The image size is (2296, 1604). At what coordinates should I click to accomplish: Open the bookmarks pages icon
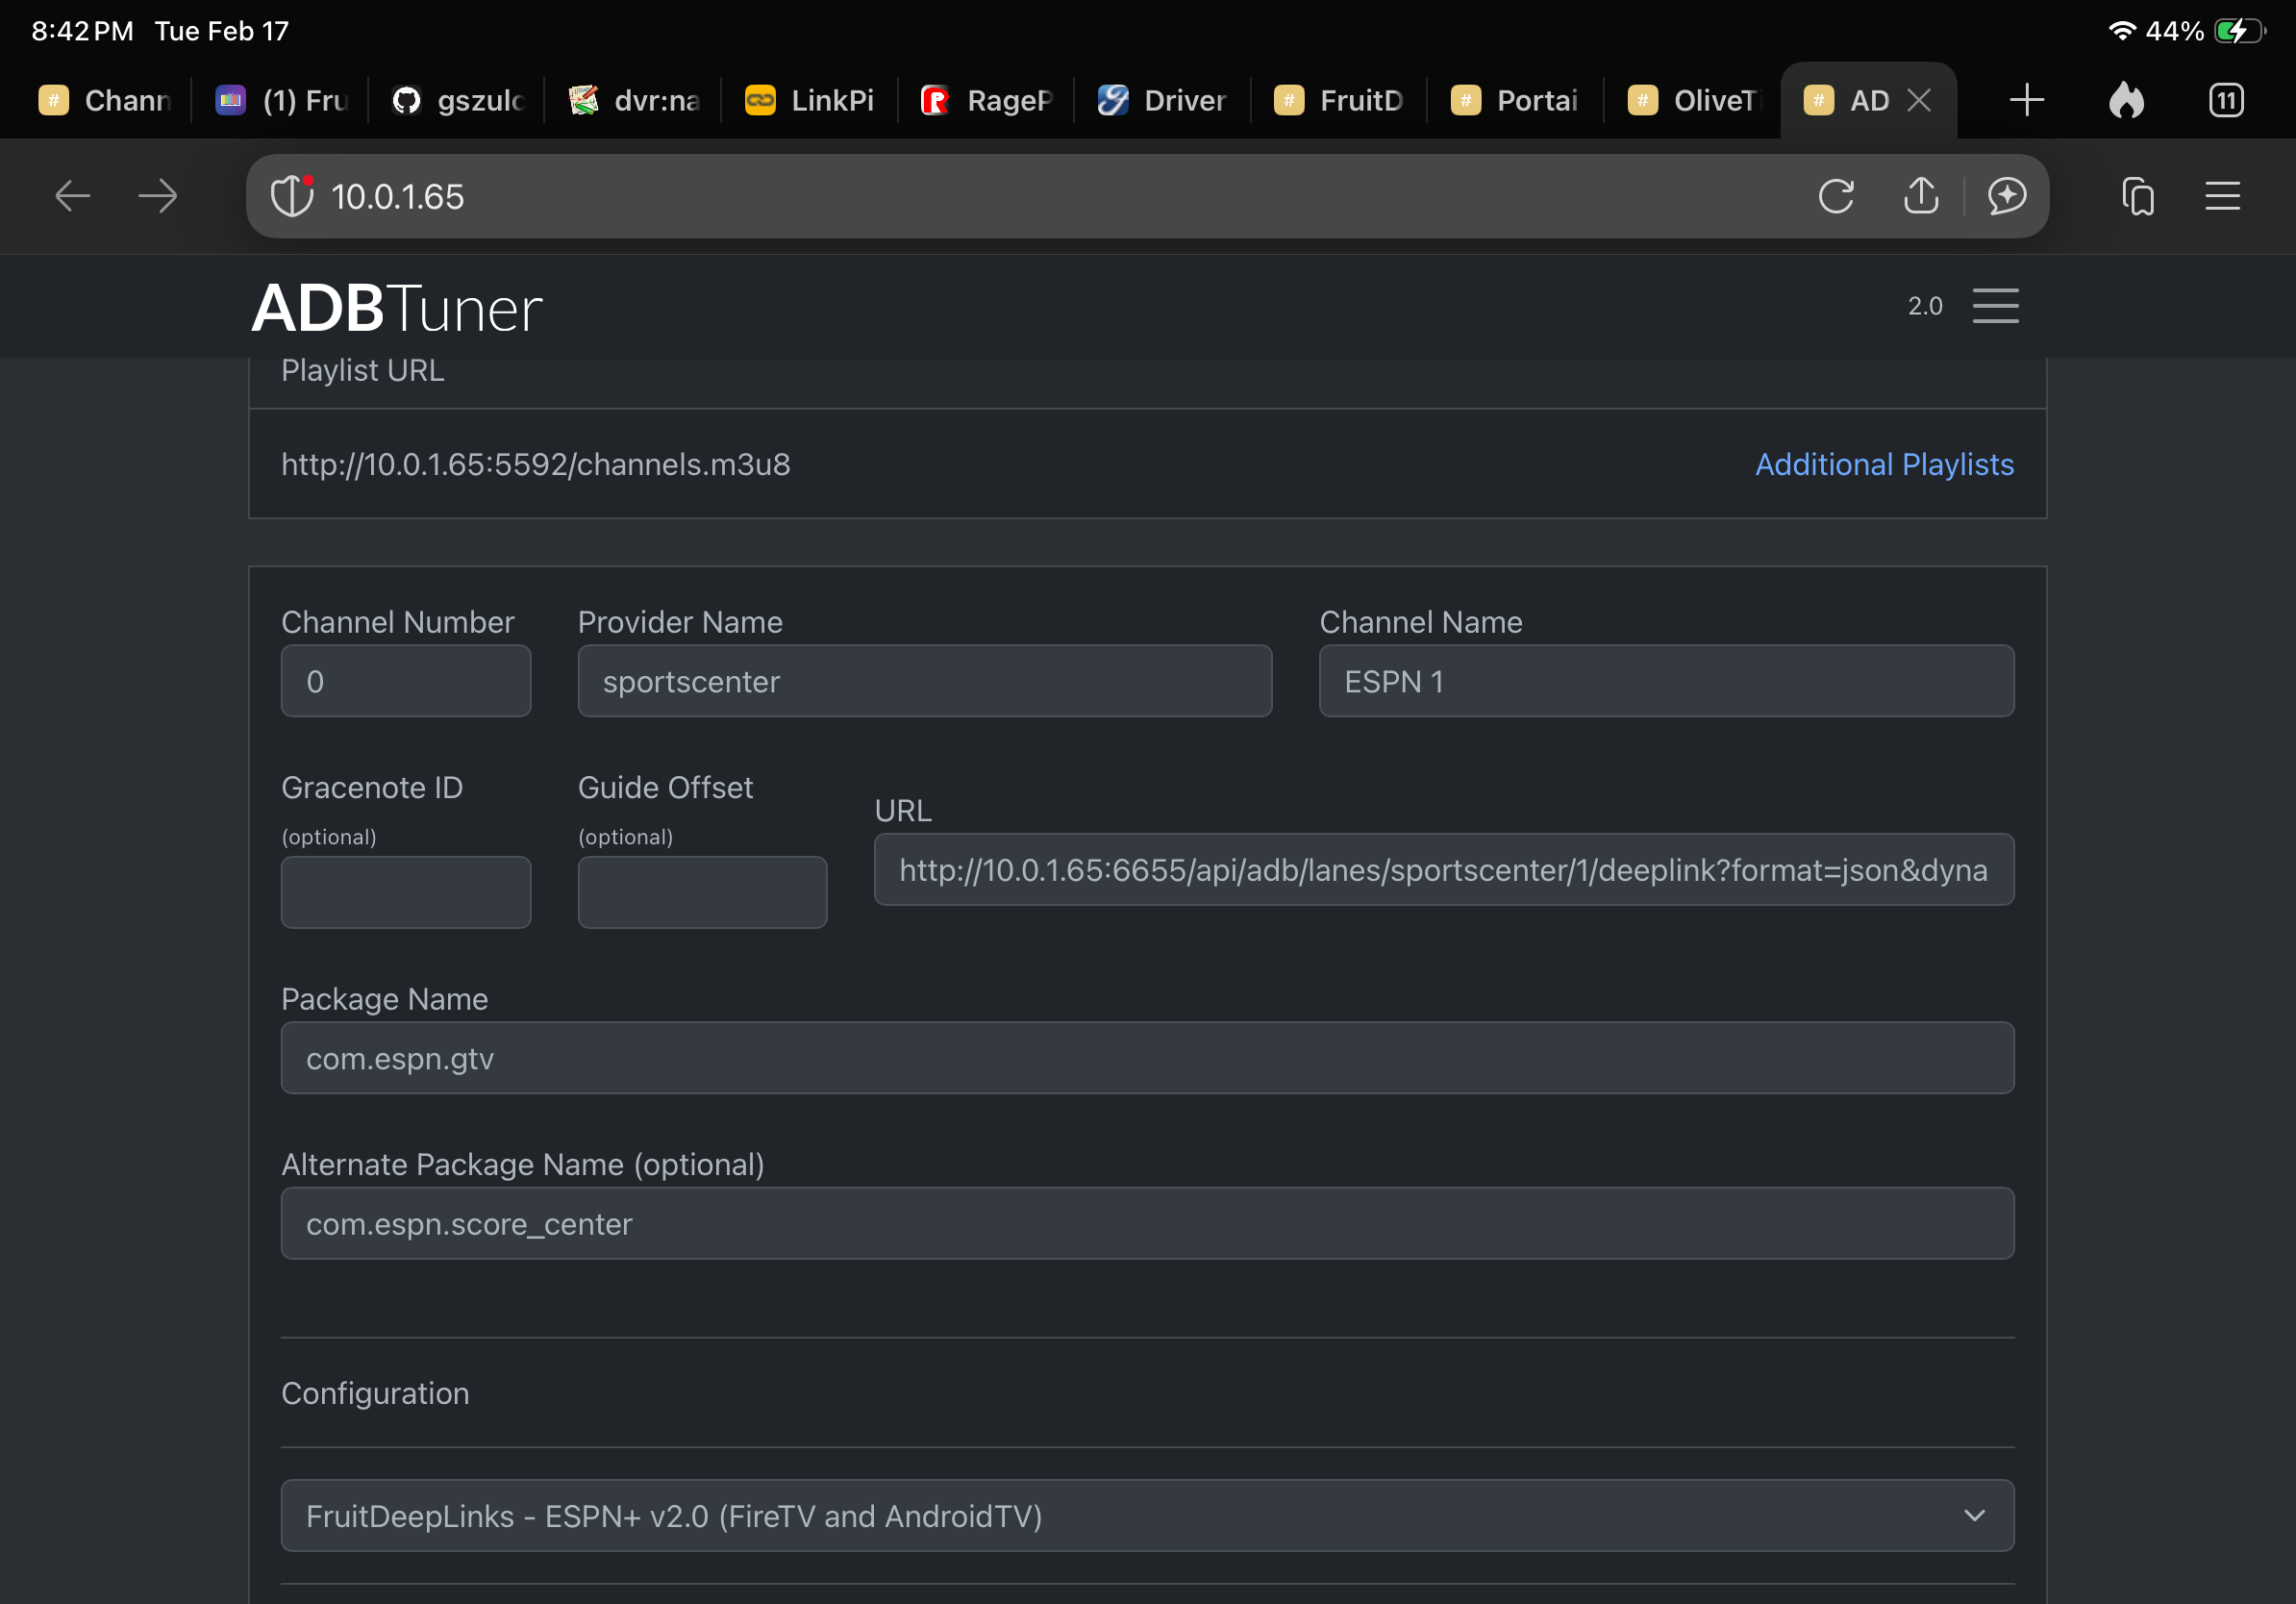click(2137, 196)
